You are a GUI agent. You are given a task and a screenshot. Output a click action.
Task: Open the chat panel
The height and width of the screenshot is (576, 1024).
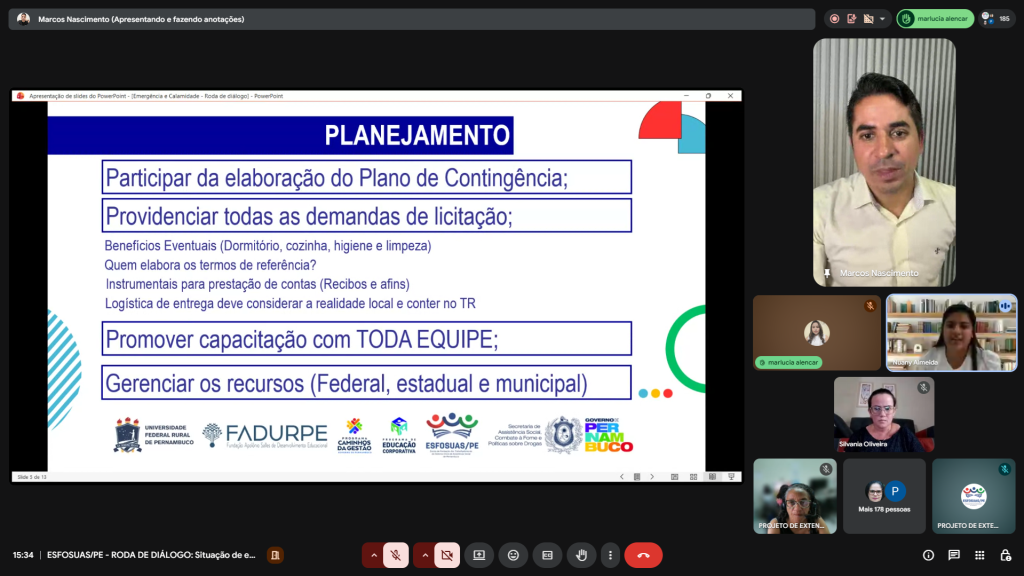[x=954, y=555]
